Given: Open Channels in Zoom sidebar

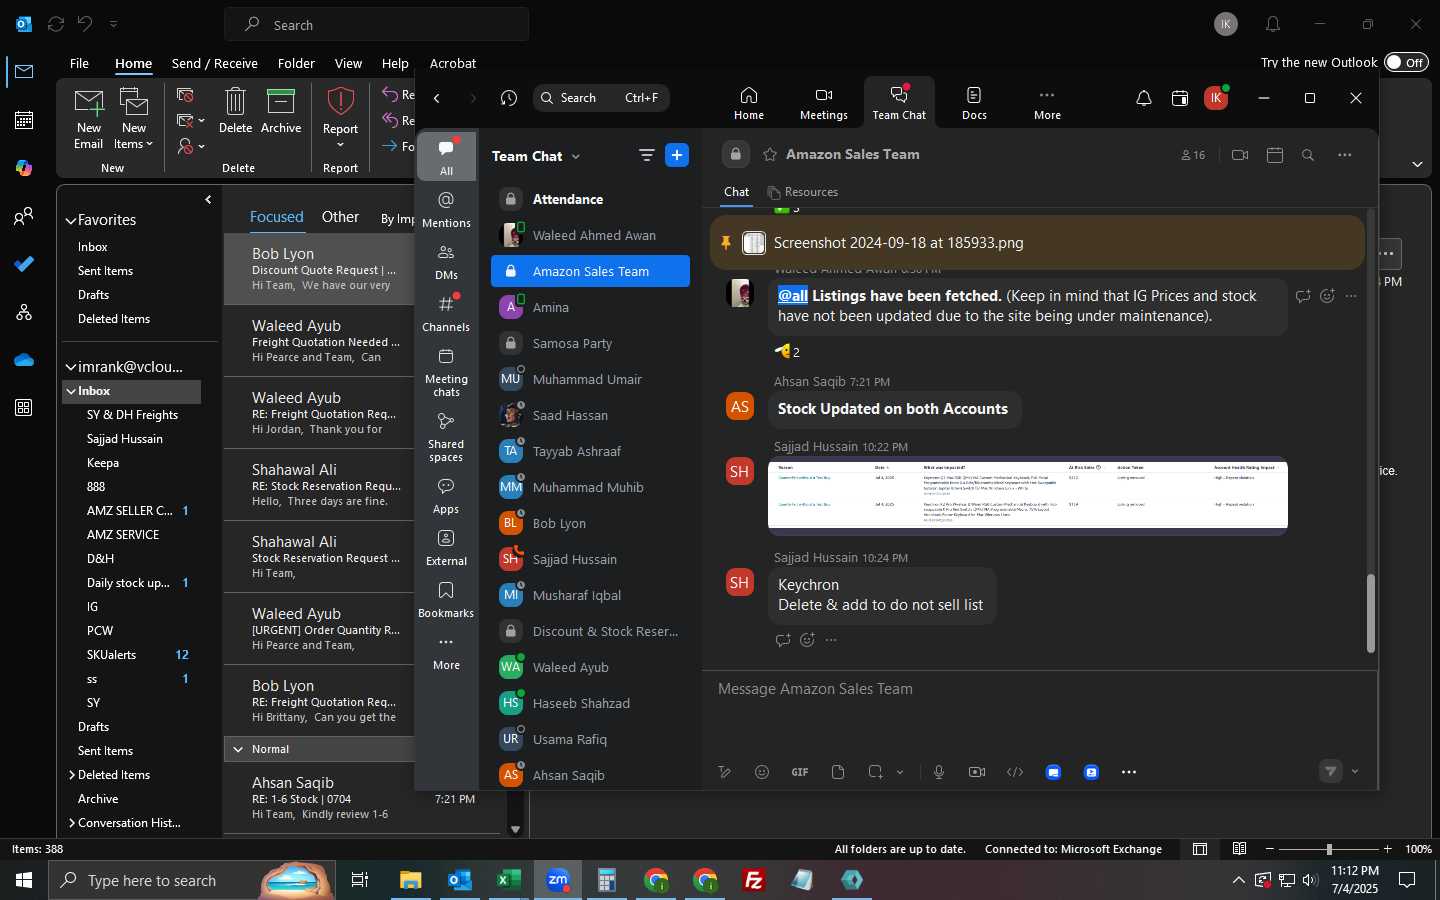Looking at the screenshot, I should [x=446, y=314].
